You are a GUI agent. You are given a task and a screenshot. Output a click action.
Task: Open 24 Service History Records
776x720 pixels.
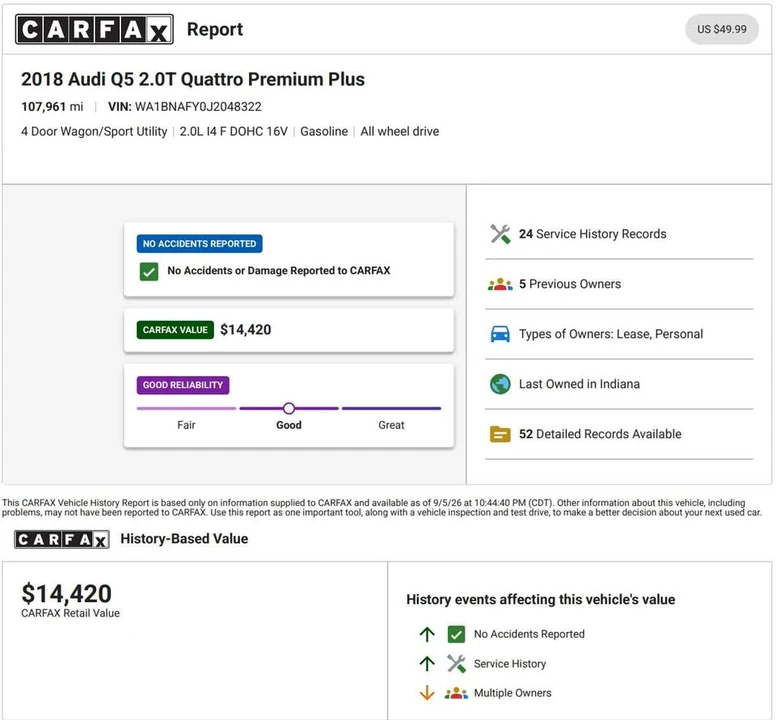592,234
